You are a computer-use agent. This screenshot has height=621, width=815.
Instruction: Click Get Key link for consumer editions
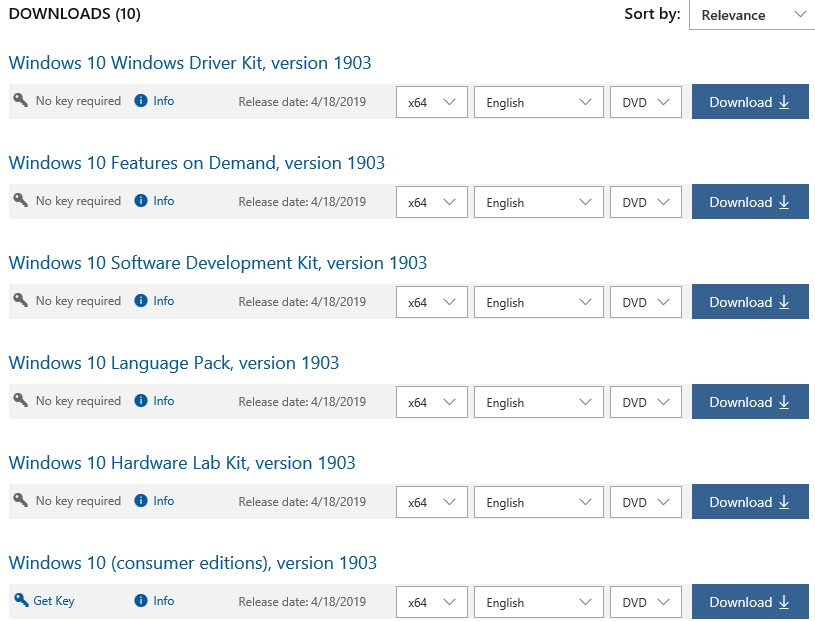coord(54,601)
